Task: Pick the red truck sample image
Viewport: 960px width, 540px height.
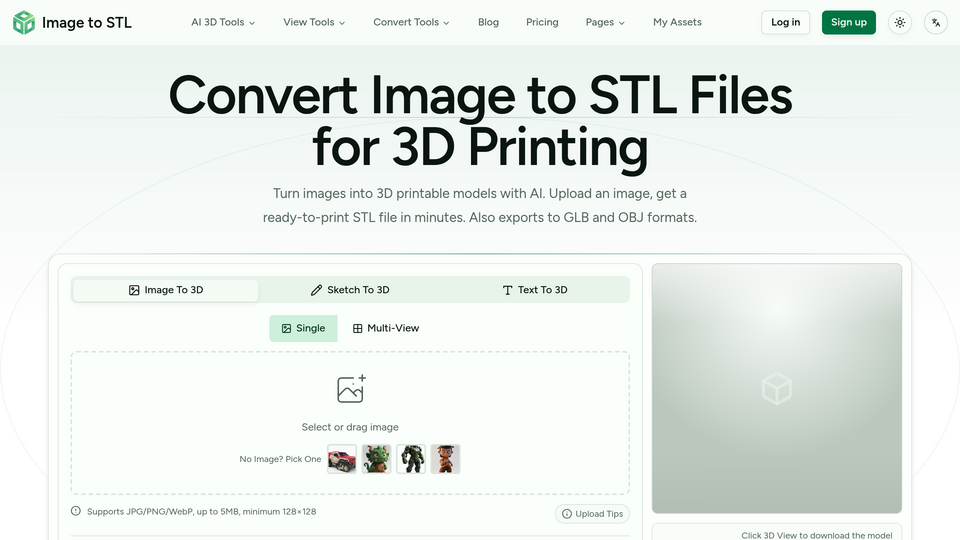Action: (x=342, y=459)
